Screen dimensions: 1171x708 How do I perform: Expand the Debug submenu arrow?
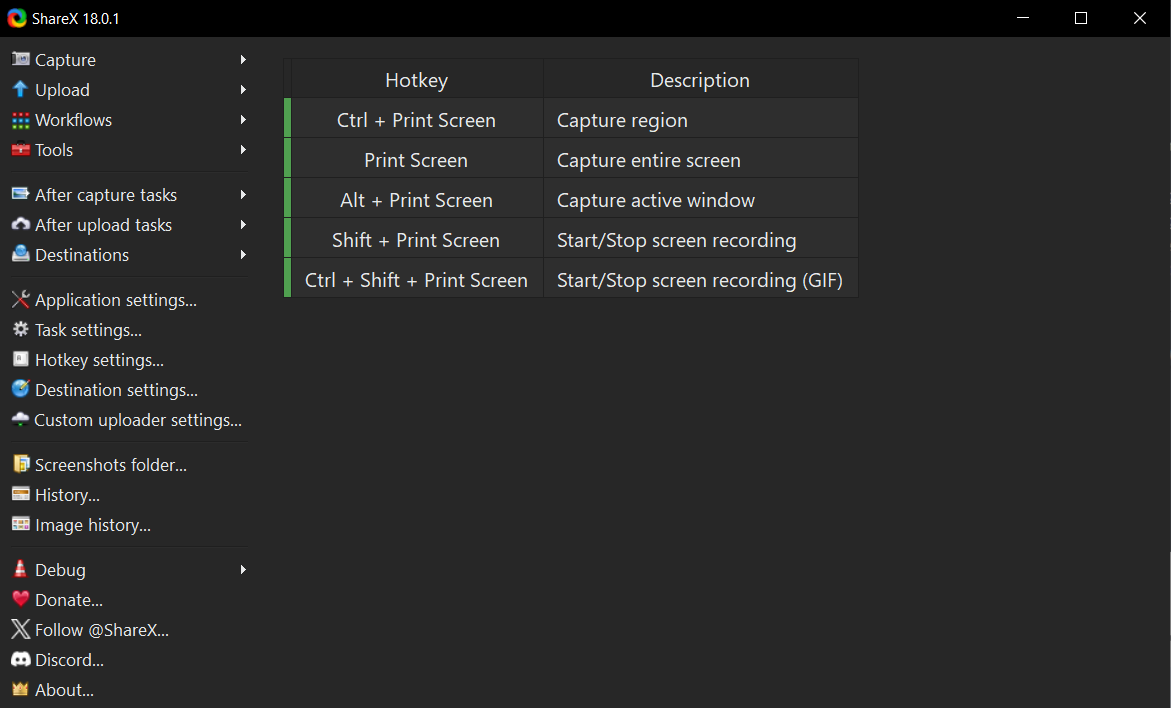(x=242, y=569)
